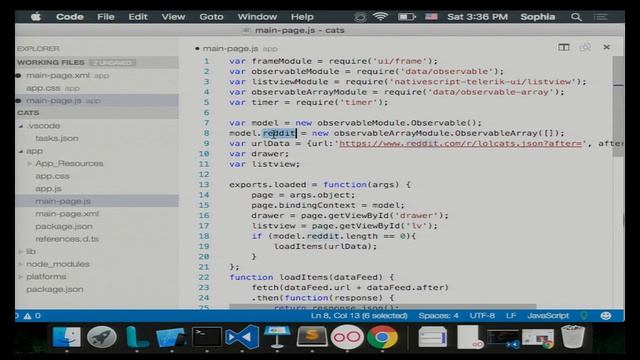Click the editor vertical scrollbar thumb
Image resolution: width=640 pixels, height=360 pixels.
[618, 106]
